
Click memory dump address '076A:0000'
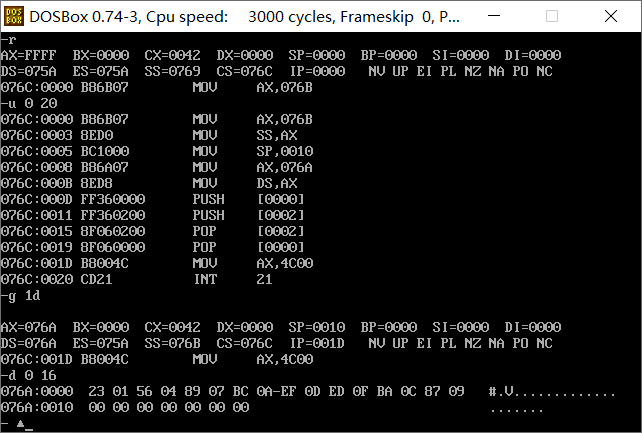[37, 391]
